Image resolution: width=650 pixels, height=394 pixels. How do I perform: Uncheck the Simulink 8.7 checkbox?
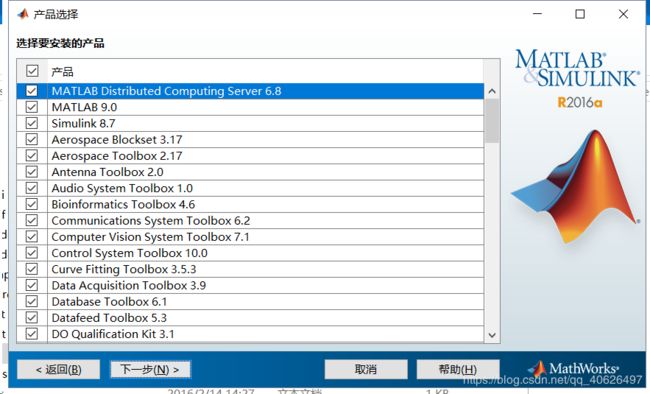click(32, 123)
